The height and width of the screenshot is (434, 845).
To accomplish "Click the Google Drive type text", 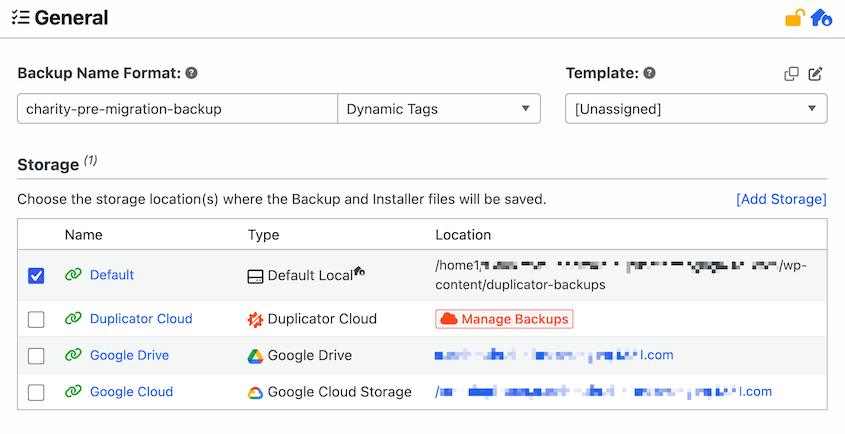I will 310,355.
